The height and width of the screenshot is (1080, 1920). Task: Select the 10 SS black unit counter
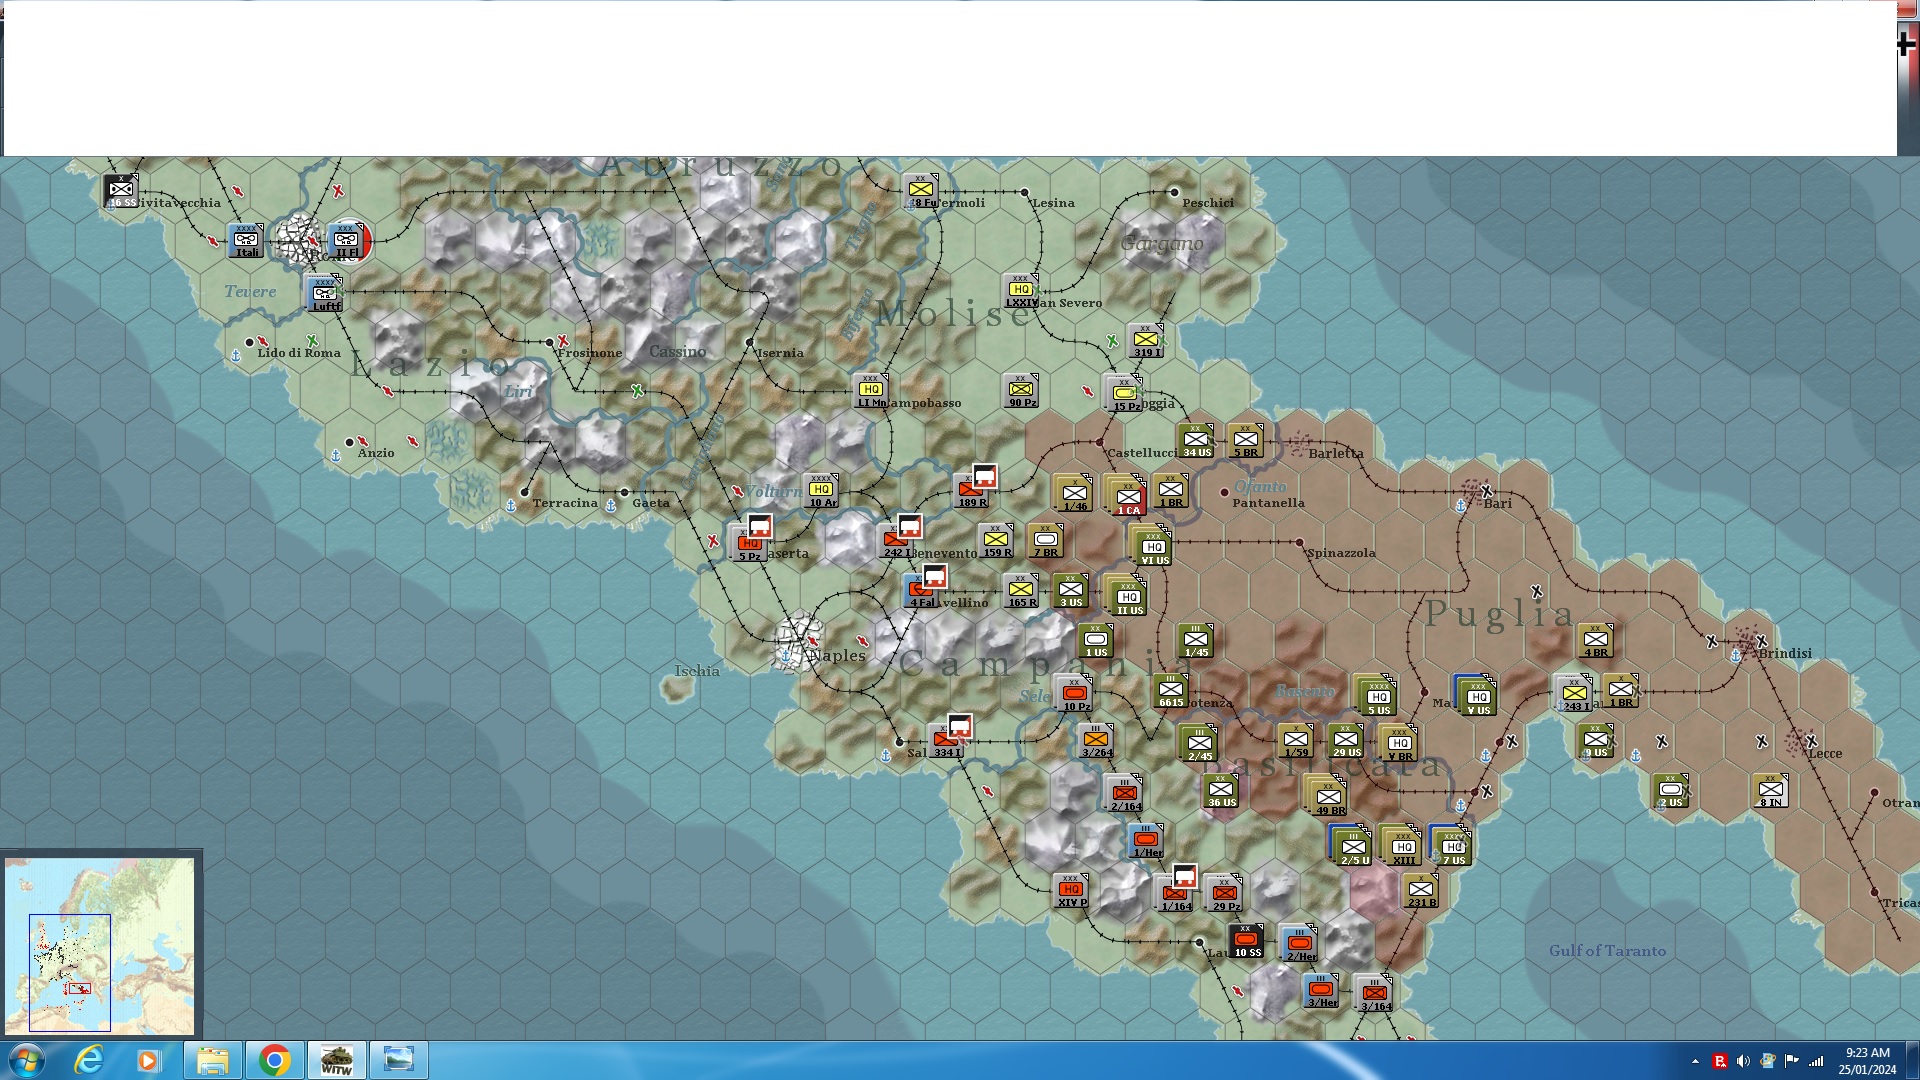tap(1246, 940)
